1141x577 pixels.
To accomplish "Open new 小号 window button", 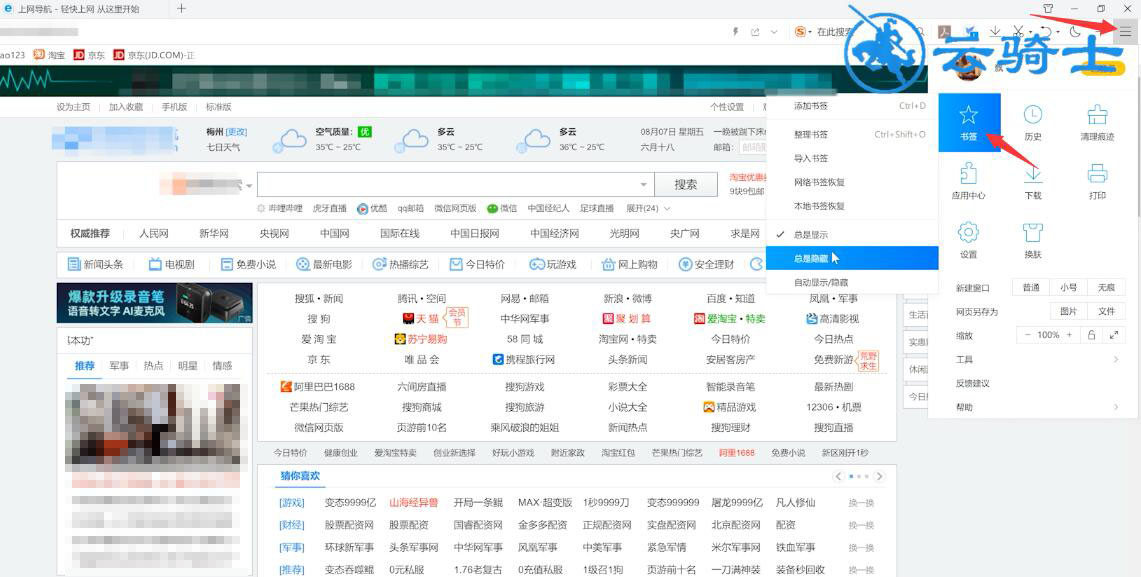I will [x=1068, y=287].
